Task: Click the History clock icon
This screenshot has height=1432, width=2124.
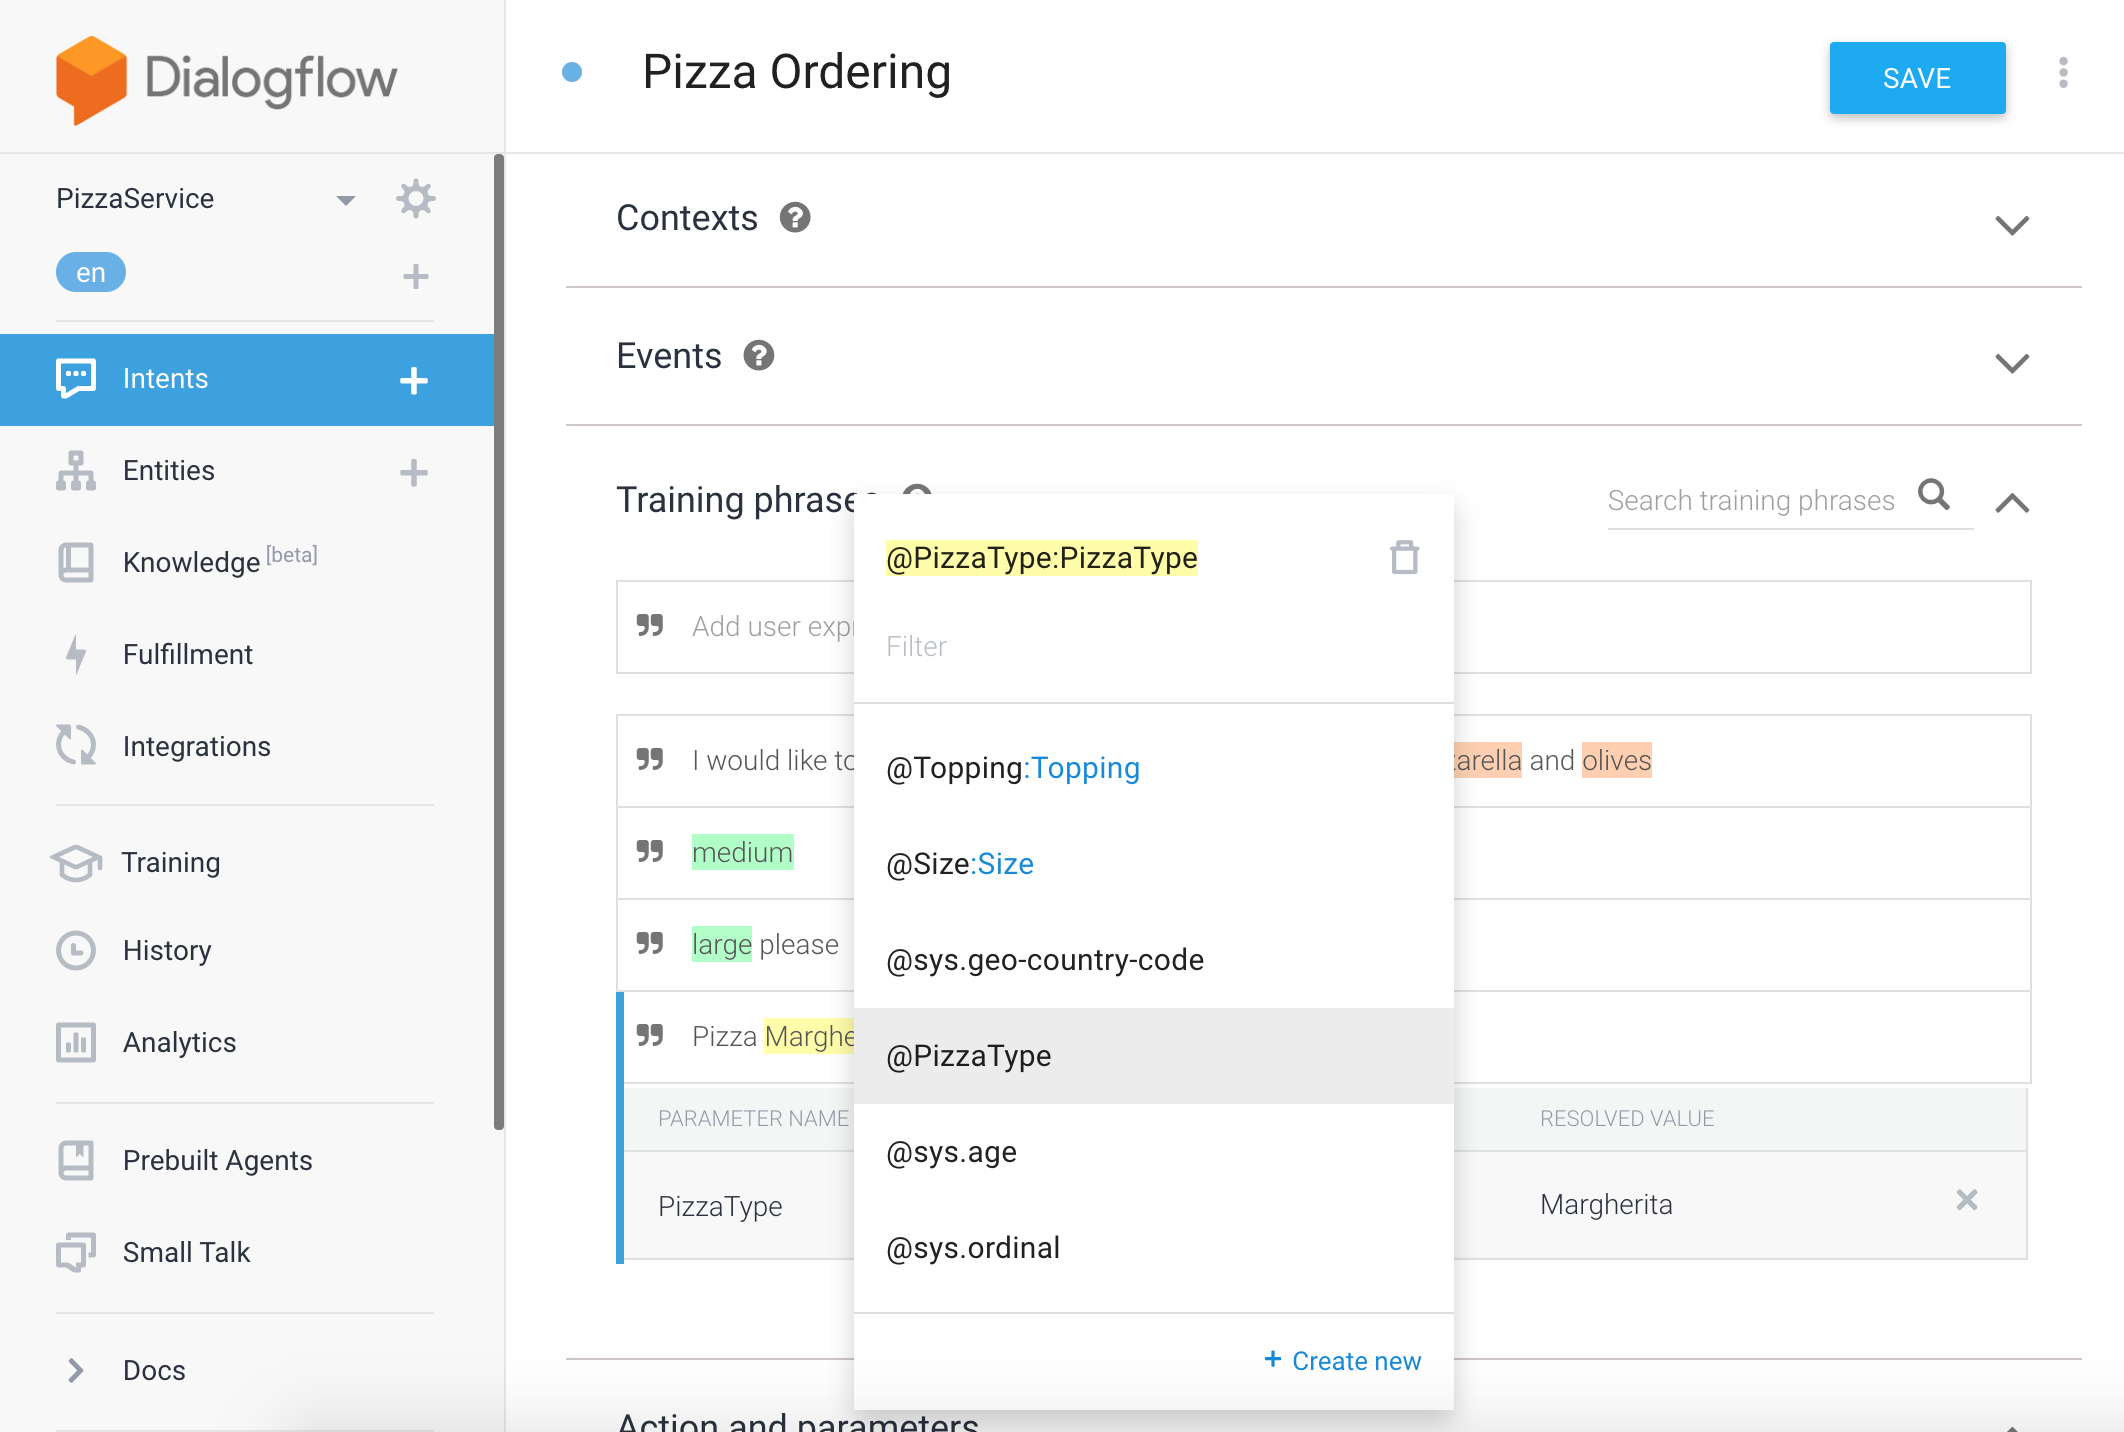Action: click(x=76, y=950)
